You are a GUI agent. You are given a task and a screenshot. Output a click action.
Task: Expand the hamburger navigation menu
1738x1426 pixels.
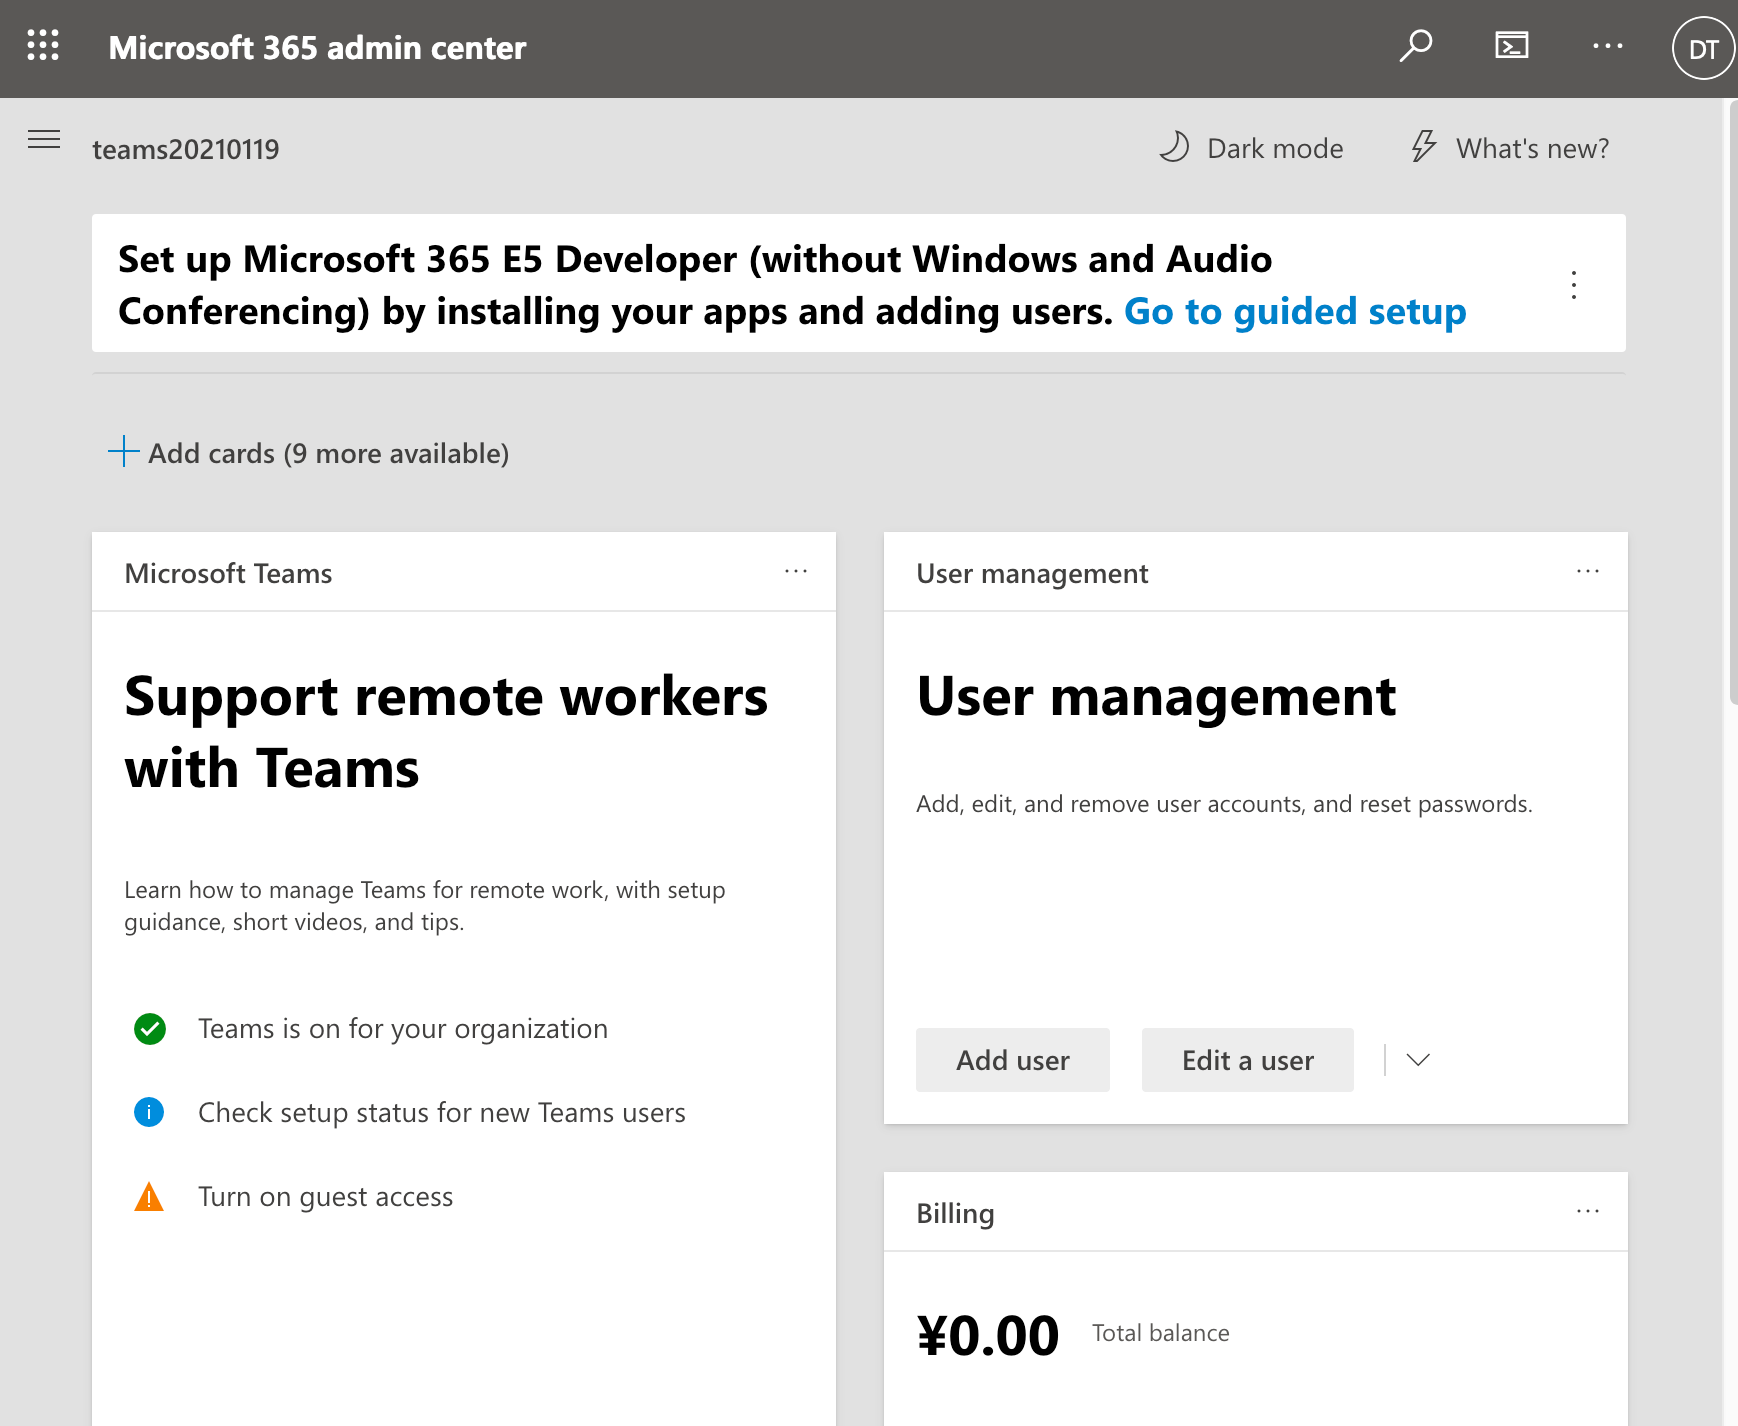point(44,139)
